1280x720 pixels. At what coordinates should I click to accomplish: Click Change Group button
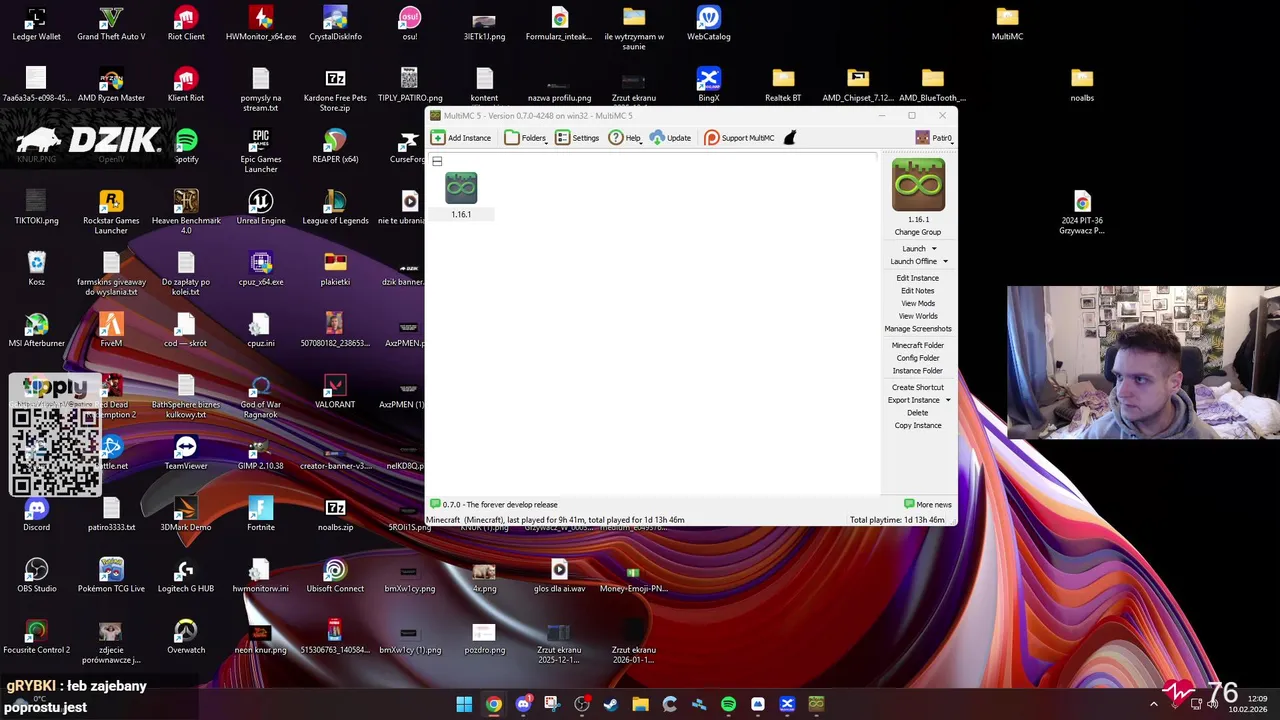click(918, 232)
